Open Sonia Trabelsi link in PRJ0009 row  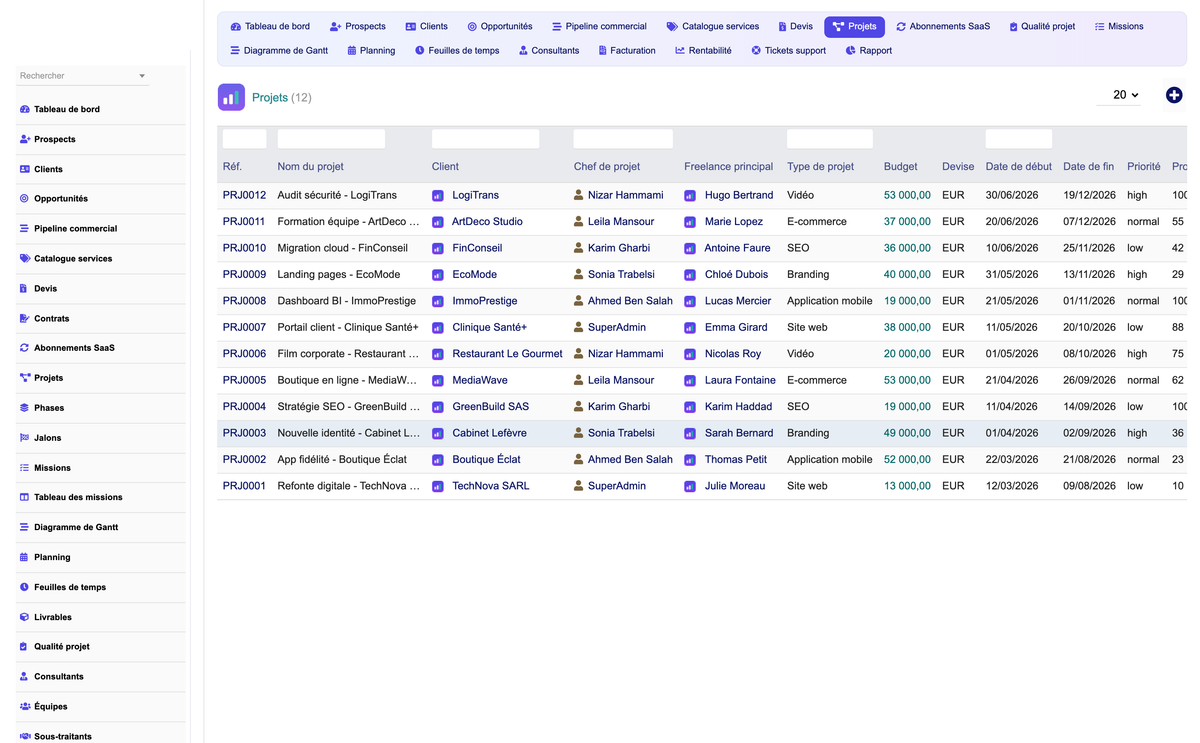[621, 274]
